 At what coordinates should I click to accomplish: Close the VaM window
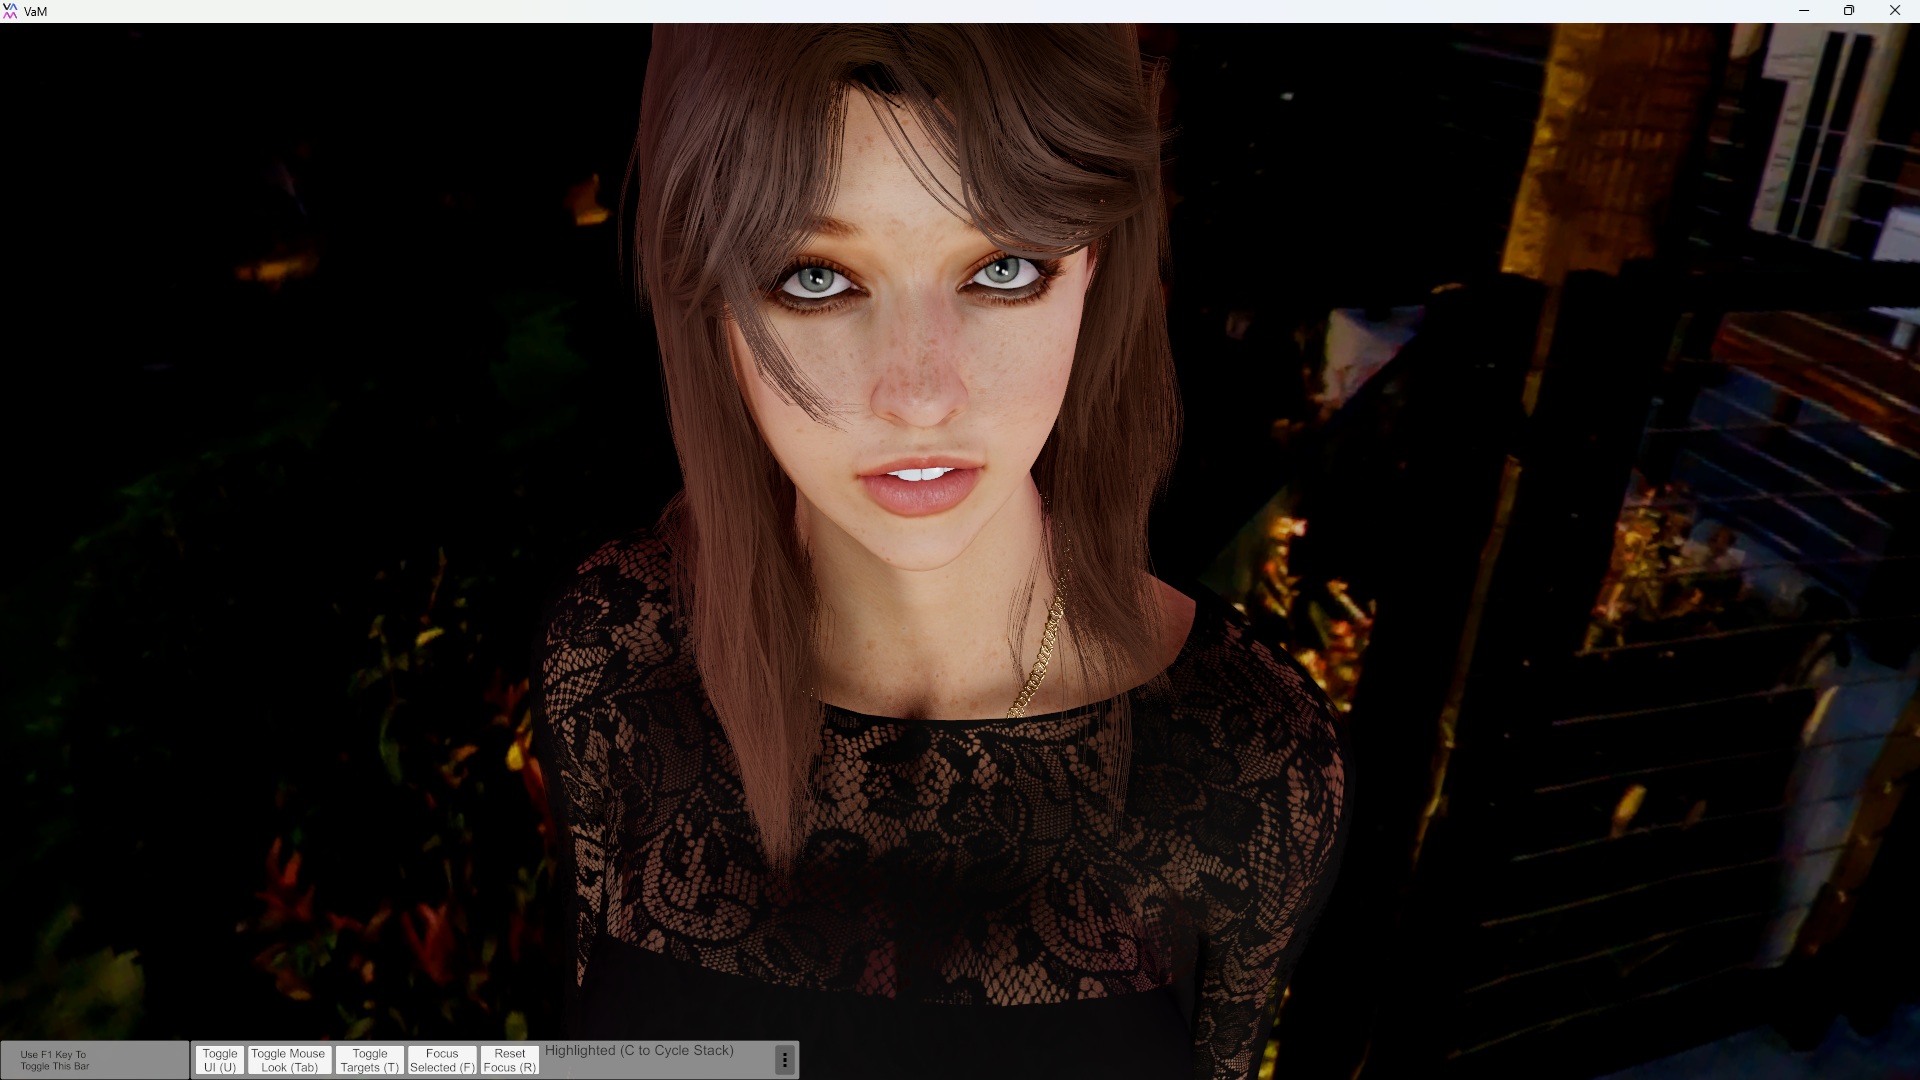[1894, 11]
